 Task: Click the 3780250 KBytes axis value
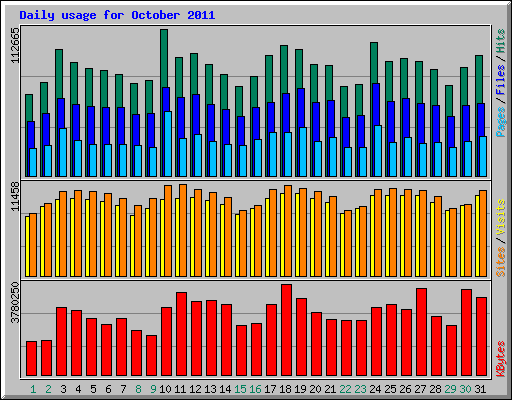pos(15,303)
